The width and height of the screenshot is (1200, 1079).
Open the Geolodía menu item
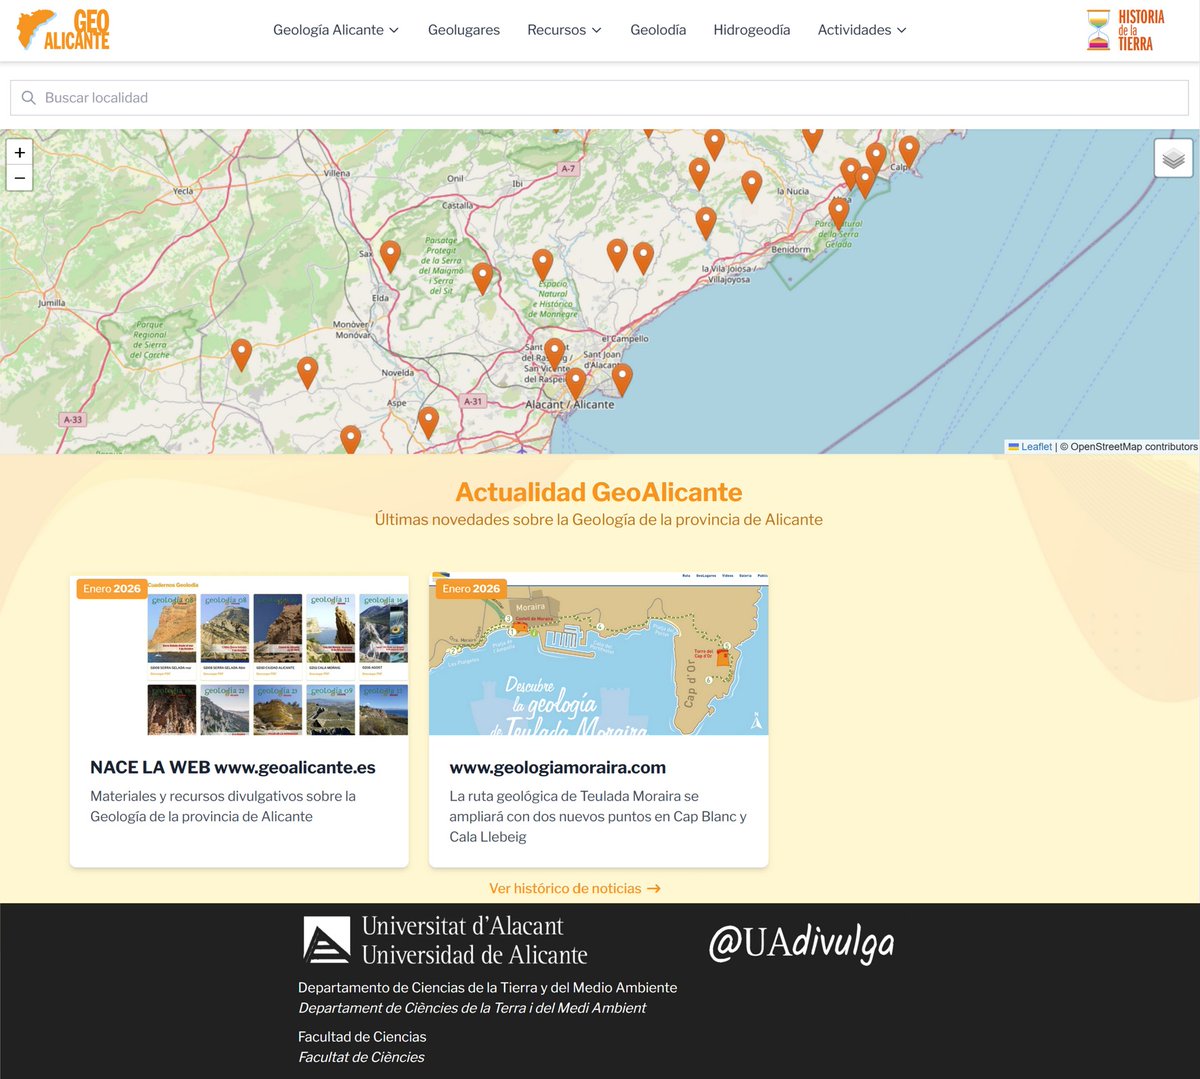[658, 30]
